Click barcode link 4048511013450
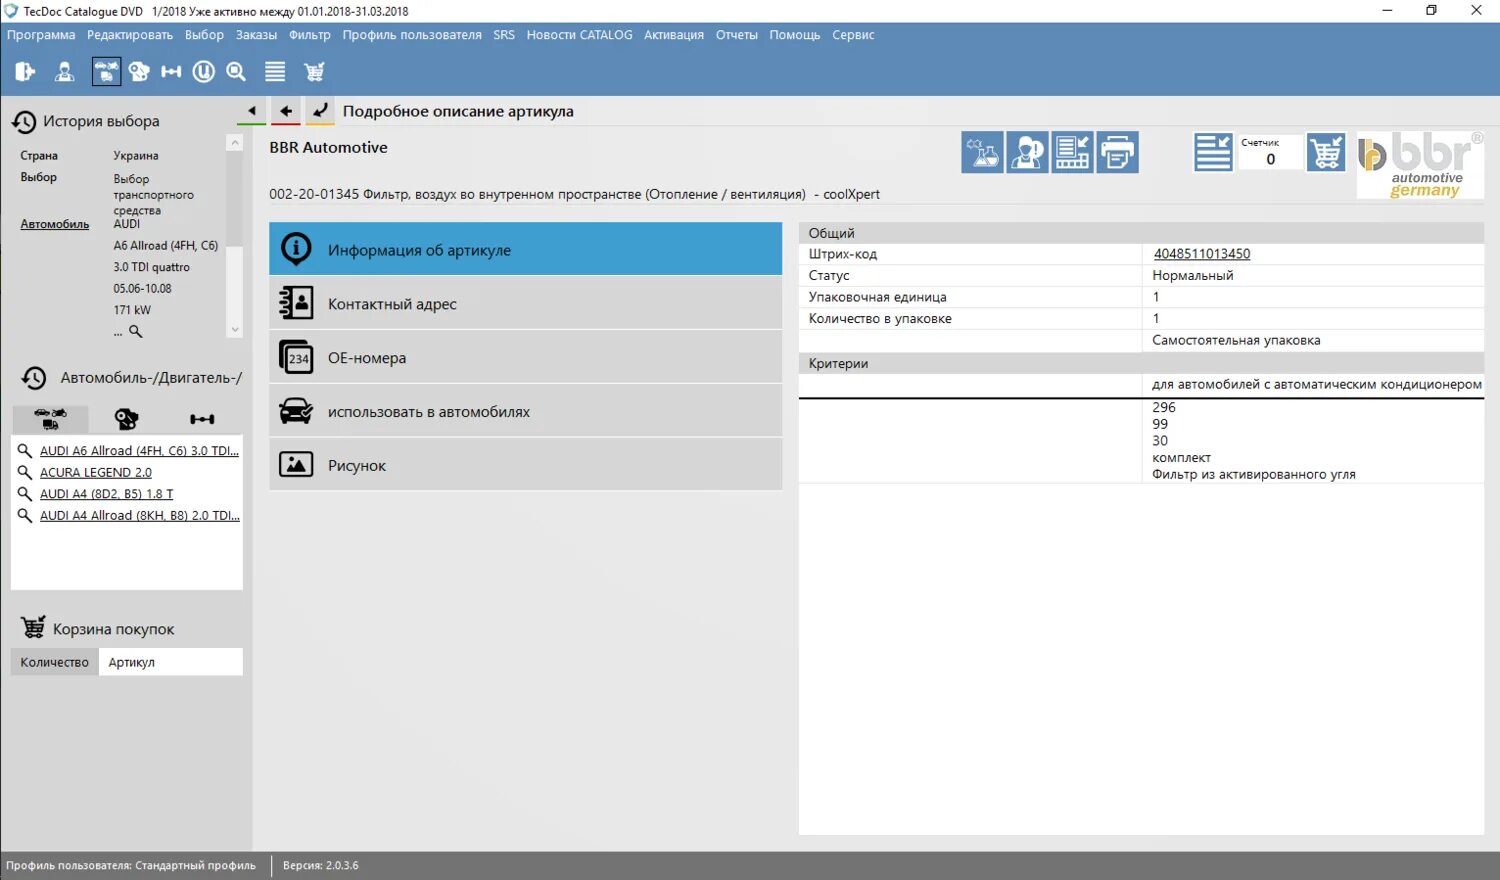Screen dimensions: 1500x880 click(1202, 254)
